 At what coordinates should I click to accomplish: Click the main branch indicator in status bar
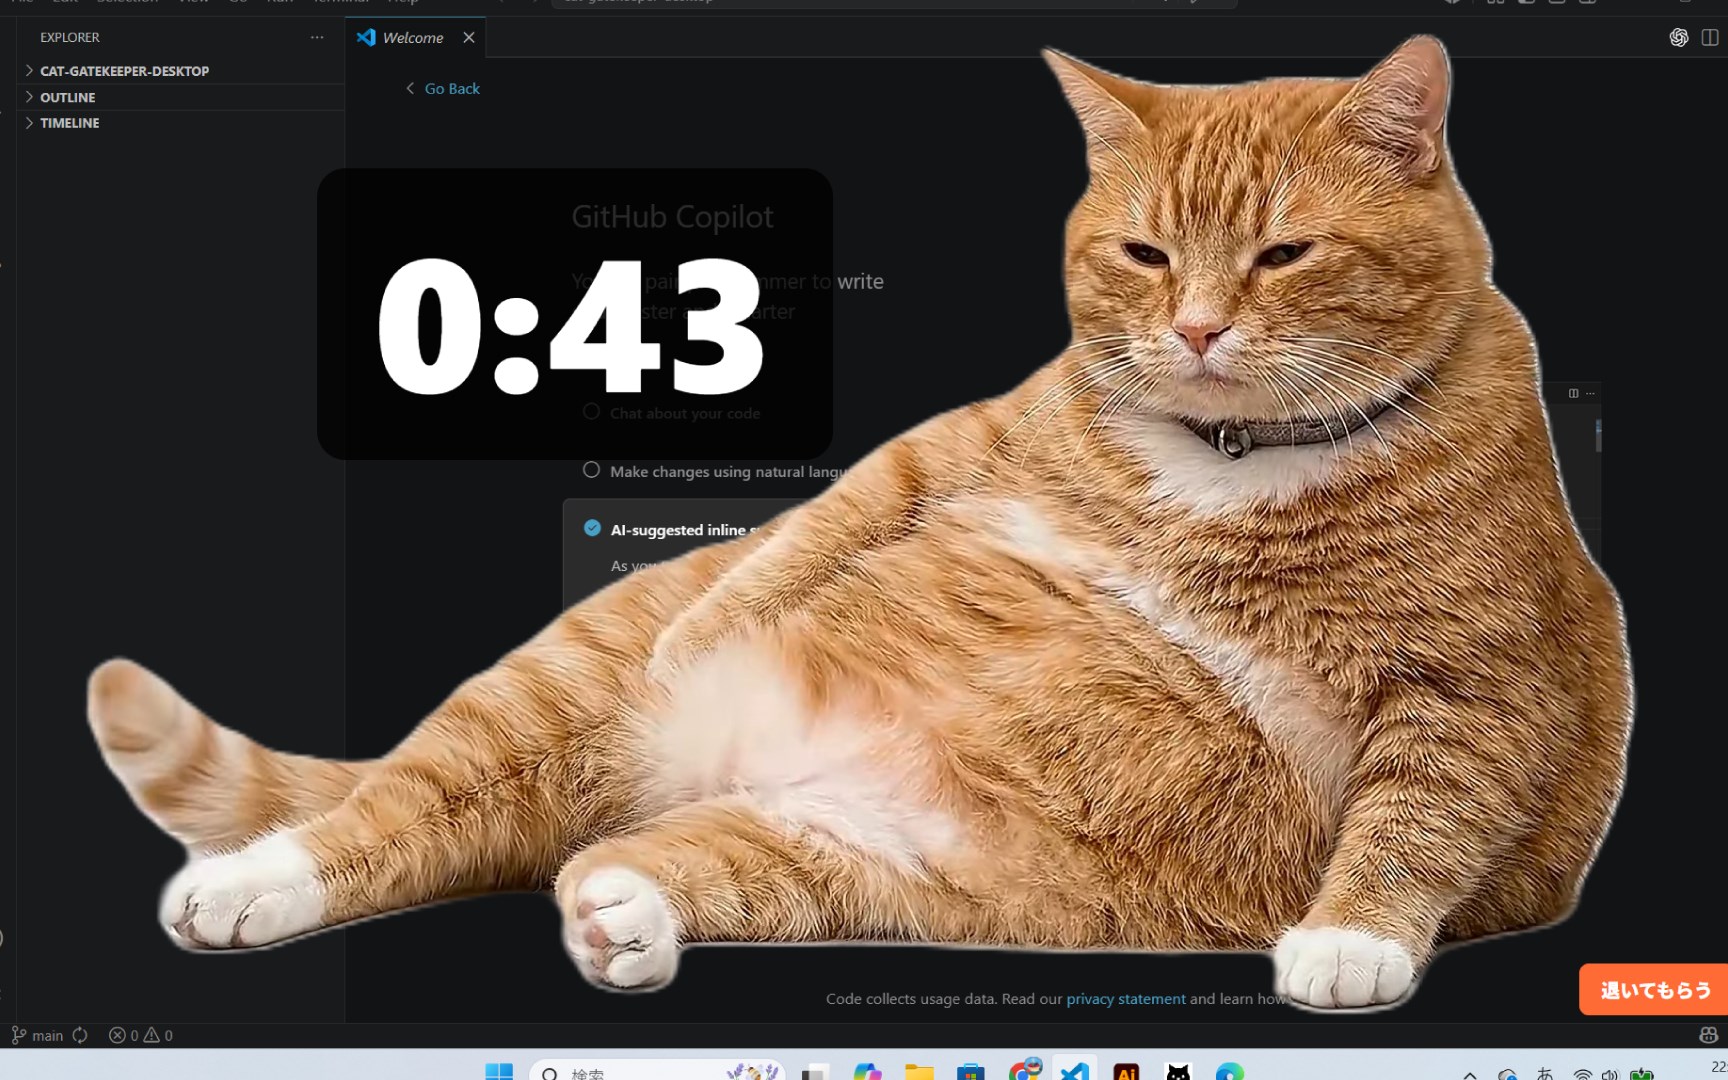(x=37, y=1035)
